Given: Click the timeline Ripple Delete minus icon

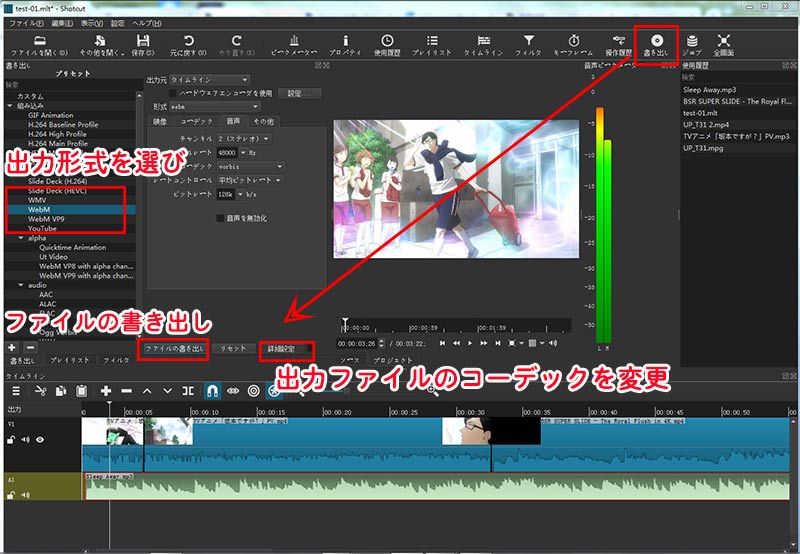Looking at the screenshot, I should 127,391.
